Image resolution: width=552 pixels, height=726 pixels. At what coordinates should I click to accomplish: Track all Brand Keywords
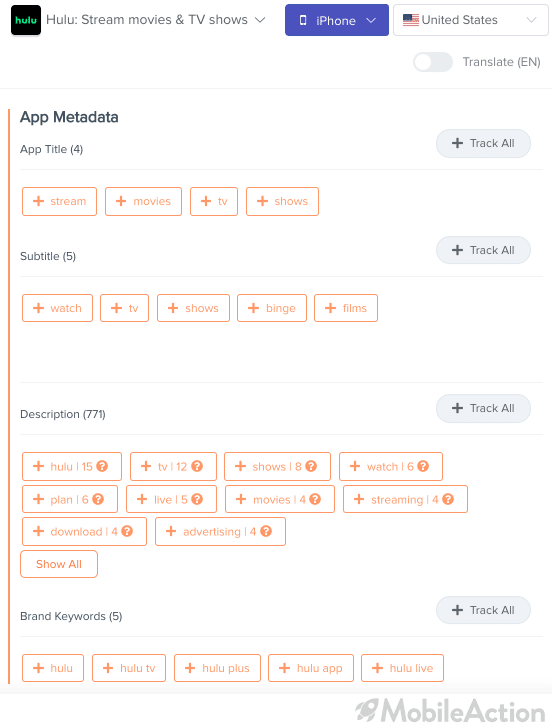(x=483, y=610)
